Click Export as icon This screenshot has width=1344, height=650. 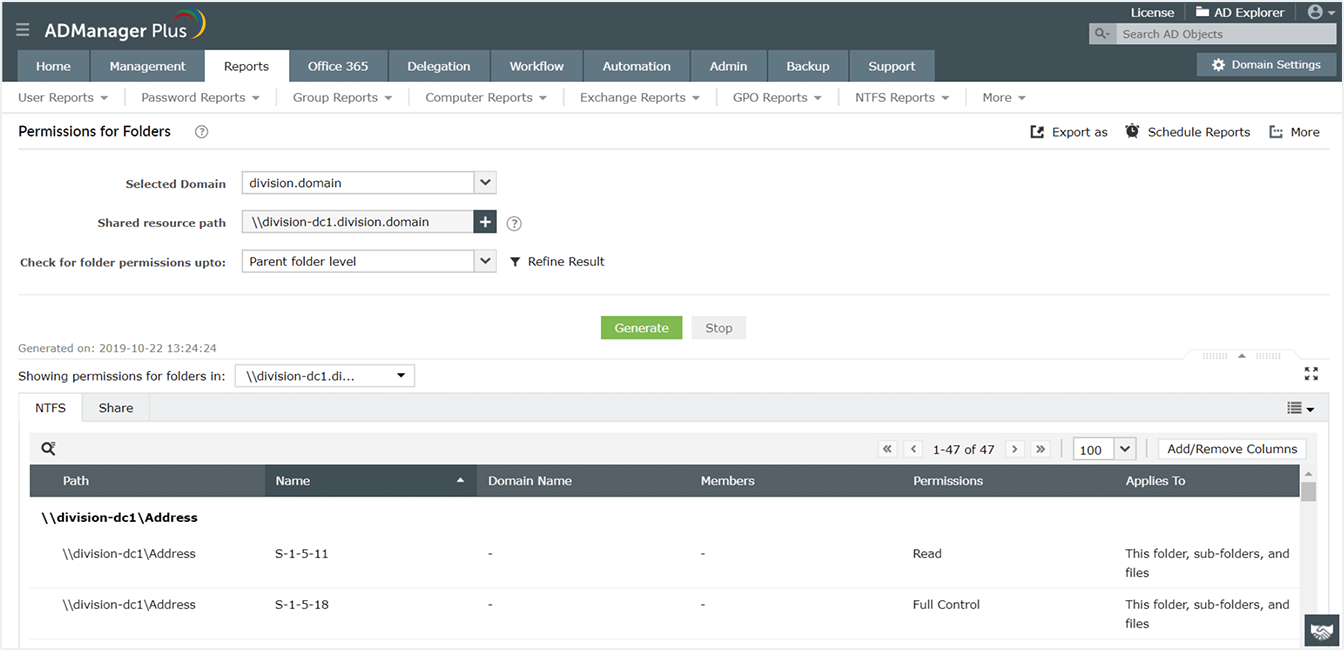[x=1037, y=132]
